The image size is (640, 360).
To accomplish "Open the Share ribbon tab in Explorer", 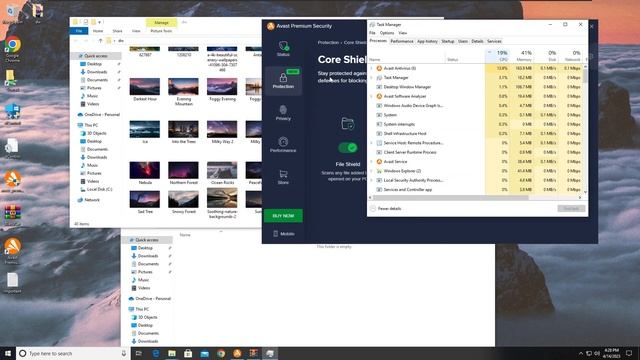I will click(118, 31).
